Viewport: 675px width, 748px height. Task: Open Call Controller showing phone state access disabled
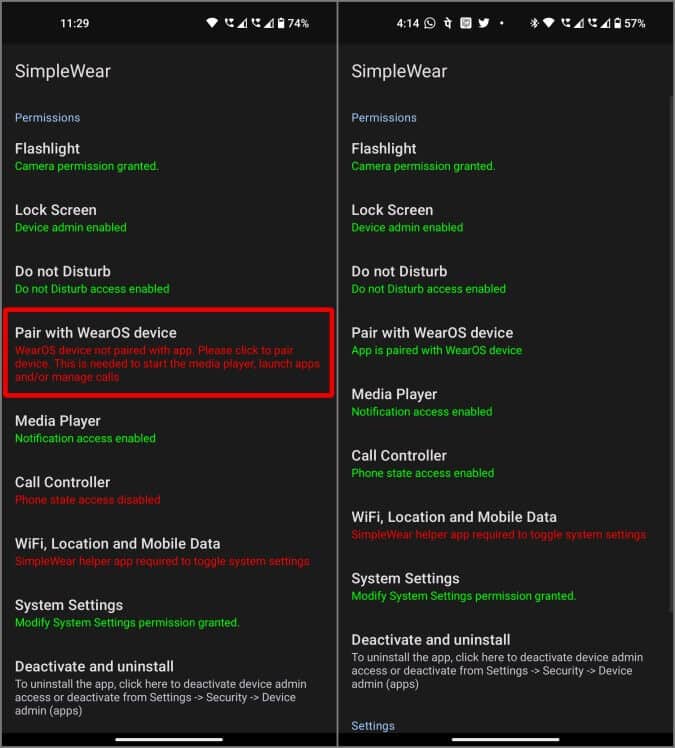click(x=168, y=490)
